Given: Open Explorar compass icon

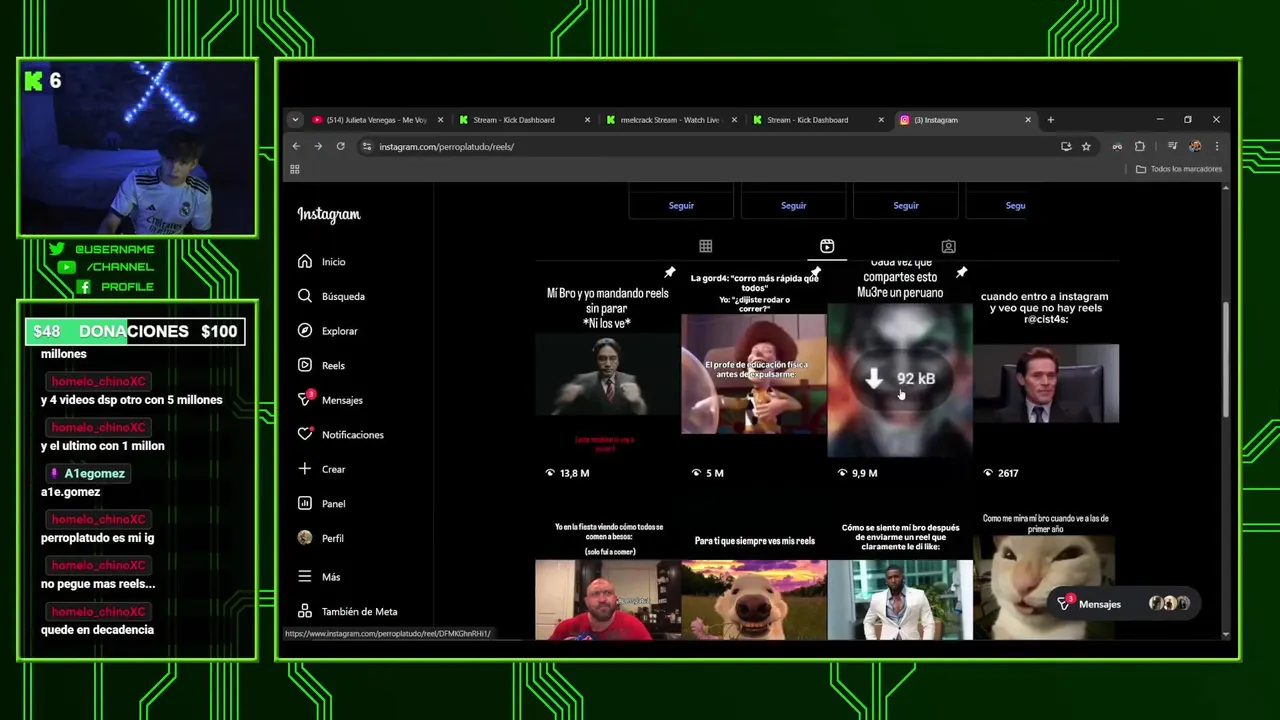Looking at the screenshot, I should tap(305, 330).
